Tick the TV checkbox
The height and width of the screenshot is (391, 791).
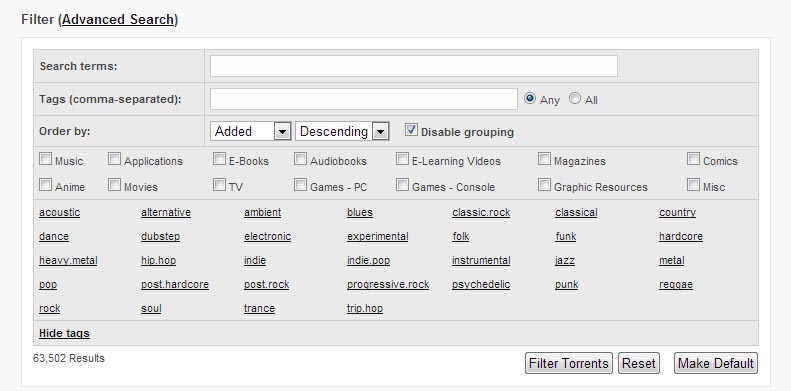(x=219, y=185)
